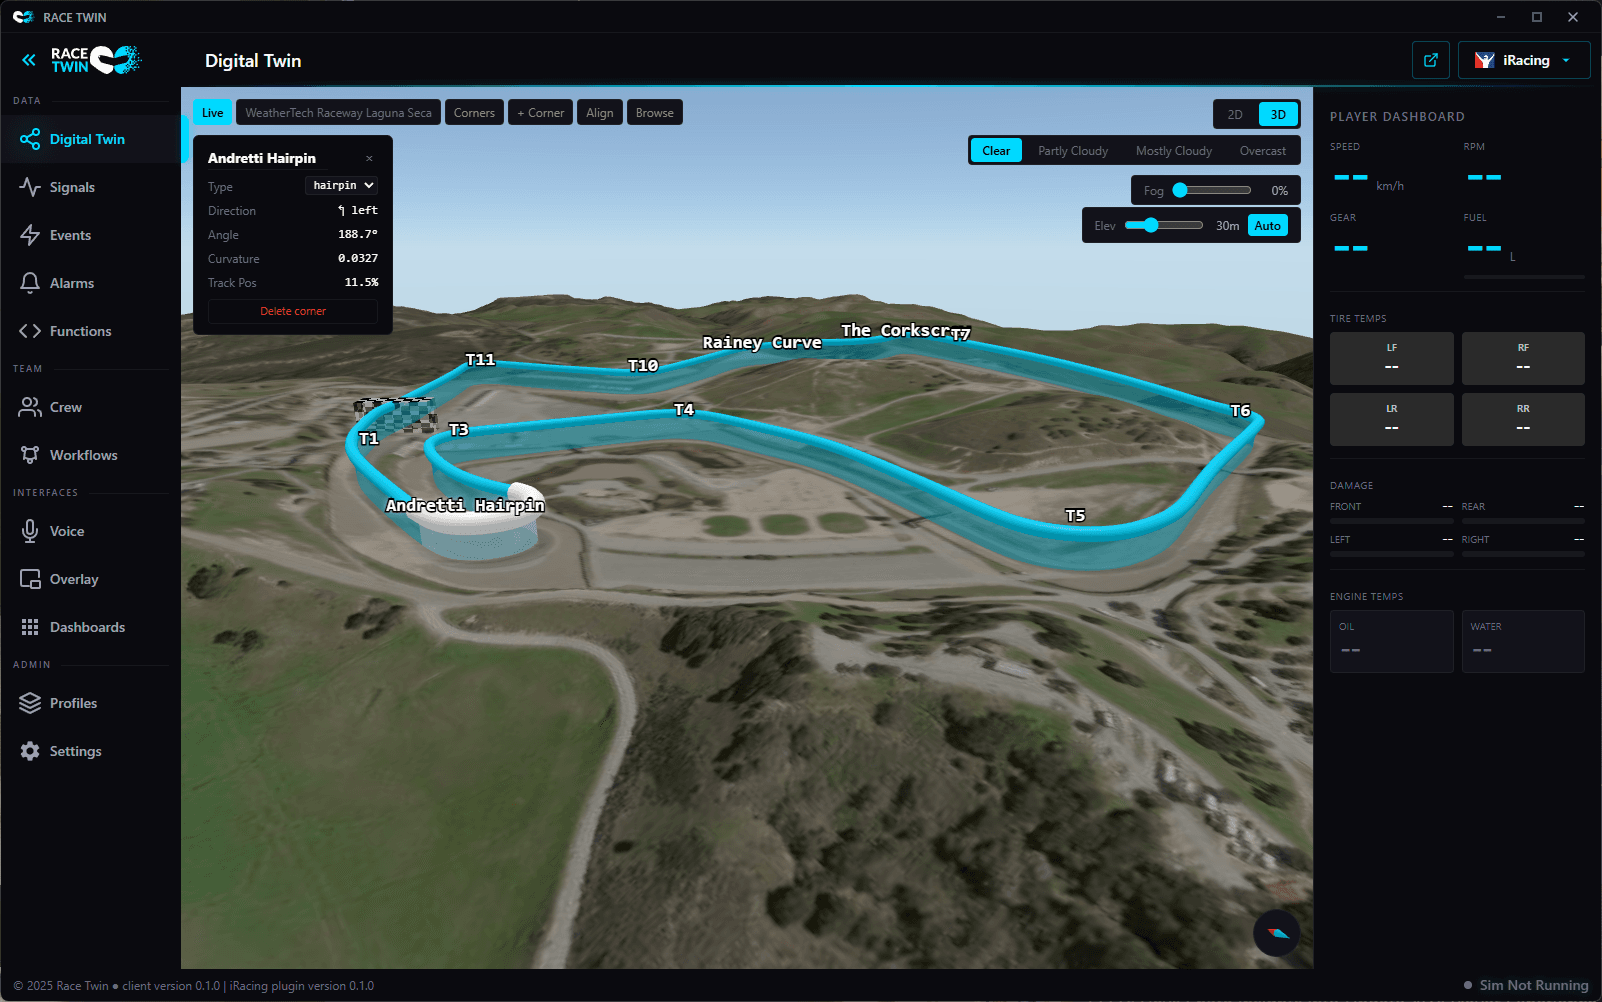This screenshot has height=1002, width=1602.
Task: Click the Track Pos value 11.5%
Action: pyautogui.click(x=361, y=282)
